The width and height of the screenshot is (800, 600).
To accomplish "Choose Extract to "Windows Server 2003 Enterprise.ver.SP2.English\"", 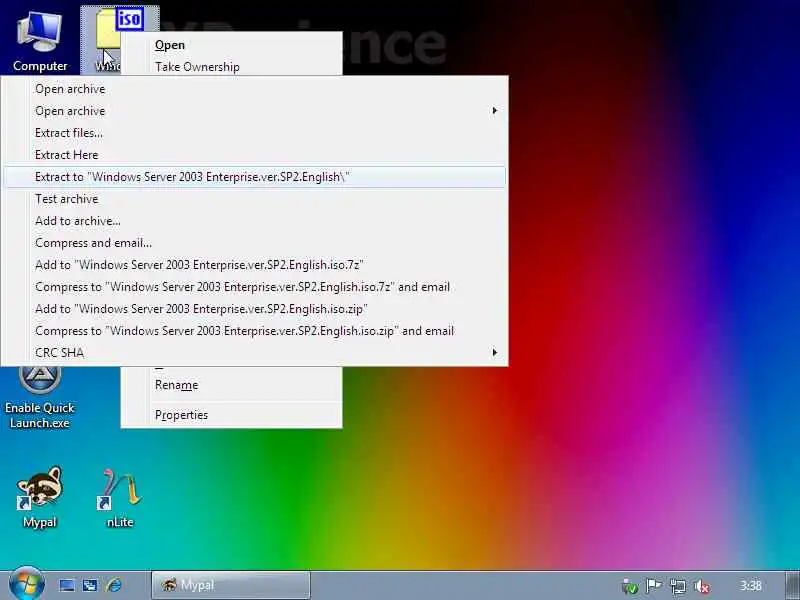I will (254, 177).
